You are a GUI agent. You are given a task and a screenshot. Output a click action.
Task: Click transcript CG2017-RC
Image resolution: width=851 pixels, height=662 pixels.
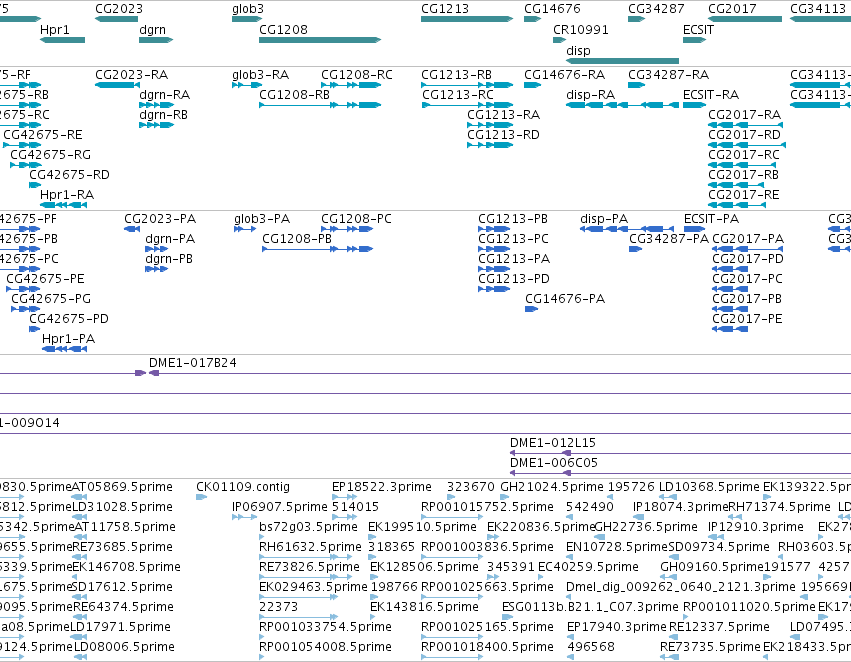pos(744,155)
